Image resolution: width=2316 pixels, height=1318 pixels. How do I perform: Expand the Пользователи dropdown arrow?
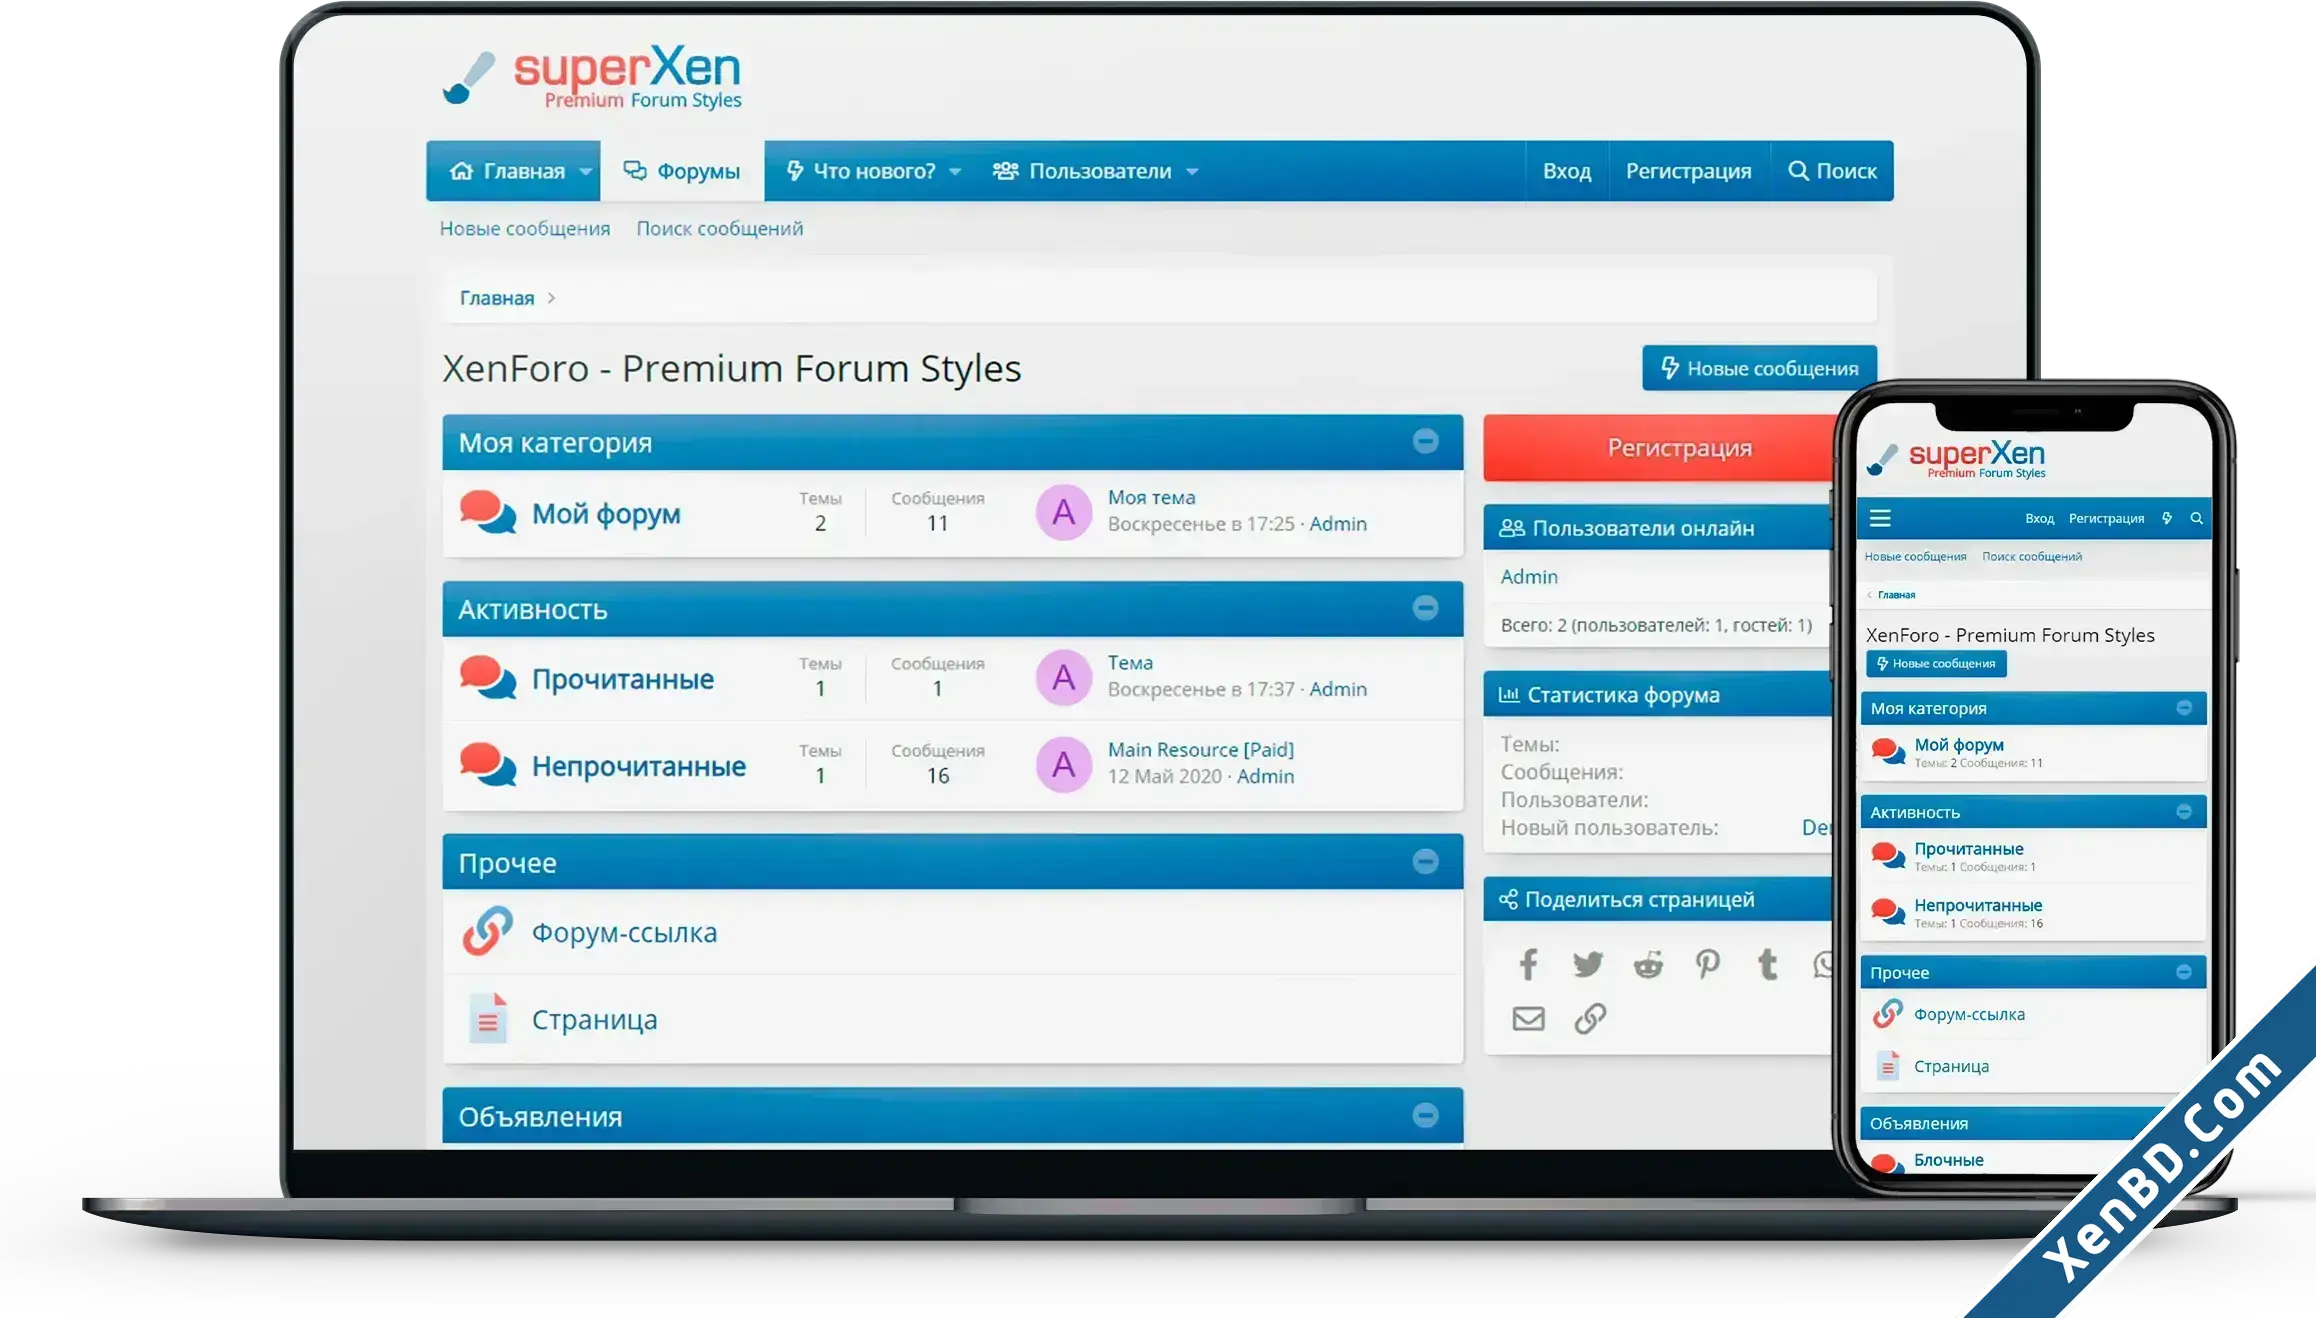pos(1192,172)
